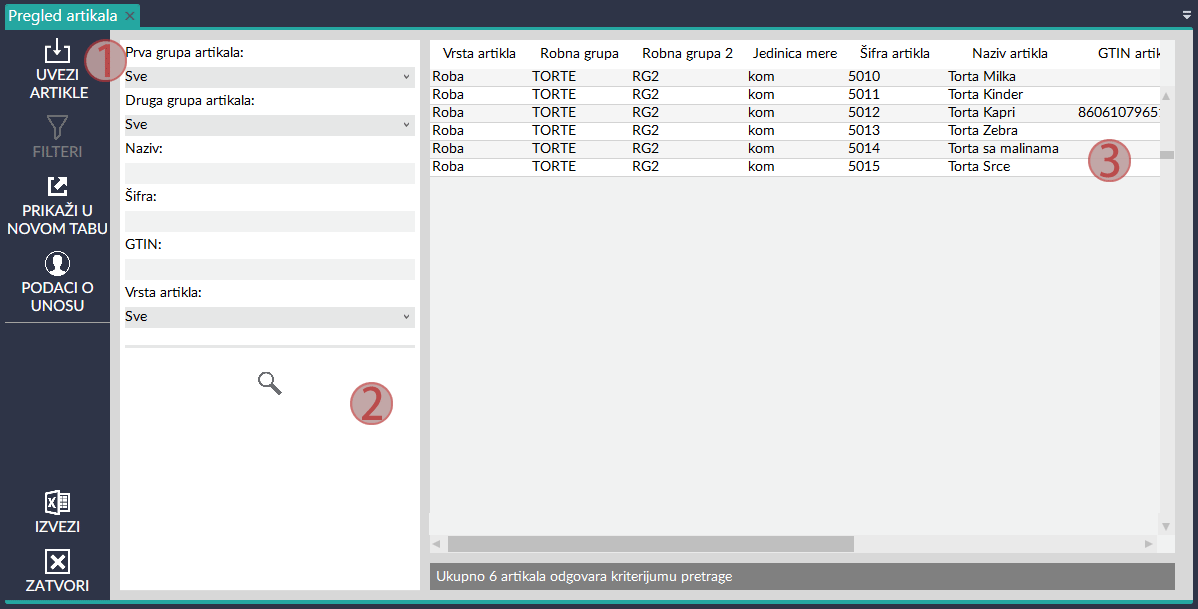Open the tab list dropdown arrow at the top right

[x=1187, y=15]
